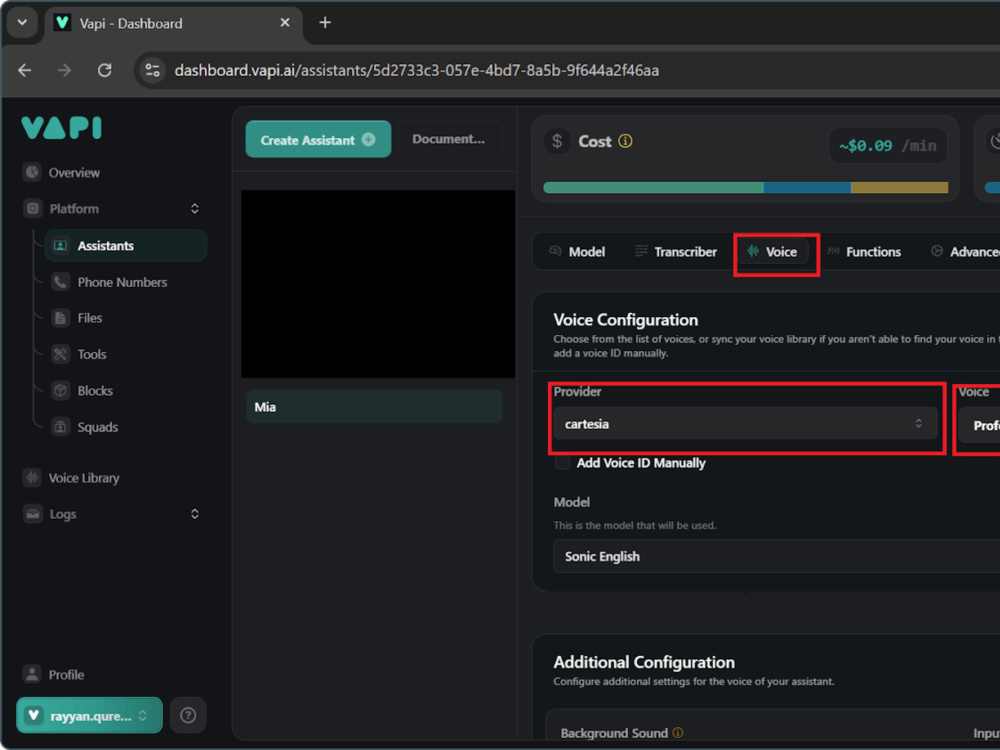Click the yellow segment of Cost bar
Viewport: 1000px width, 750px height.
coord(899,188)
